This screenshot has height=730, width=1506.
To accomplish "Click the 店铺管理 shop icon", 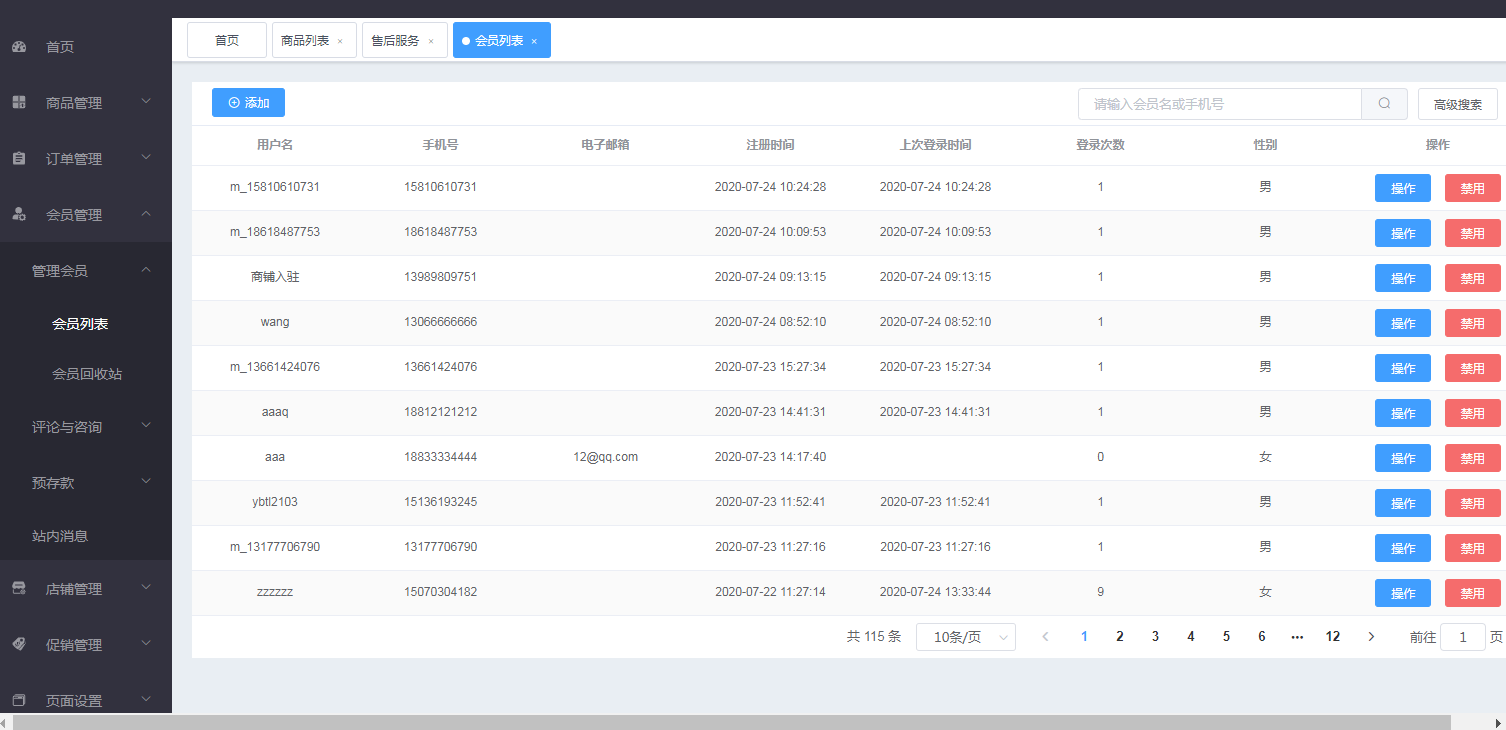I will click(x=19, y=589).
